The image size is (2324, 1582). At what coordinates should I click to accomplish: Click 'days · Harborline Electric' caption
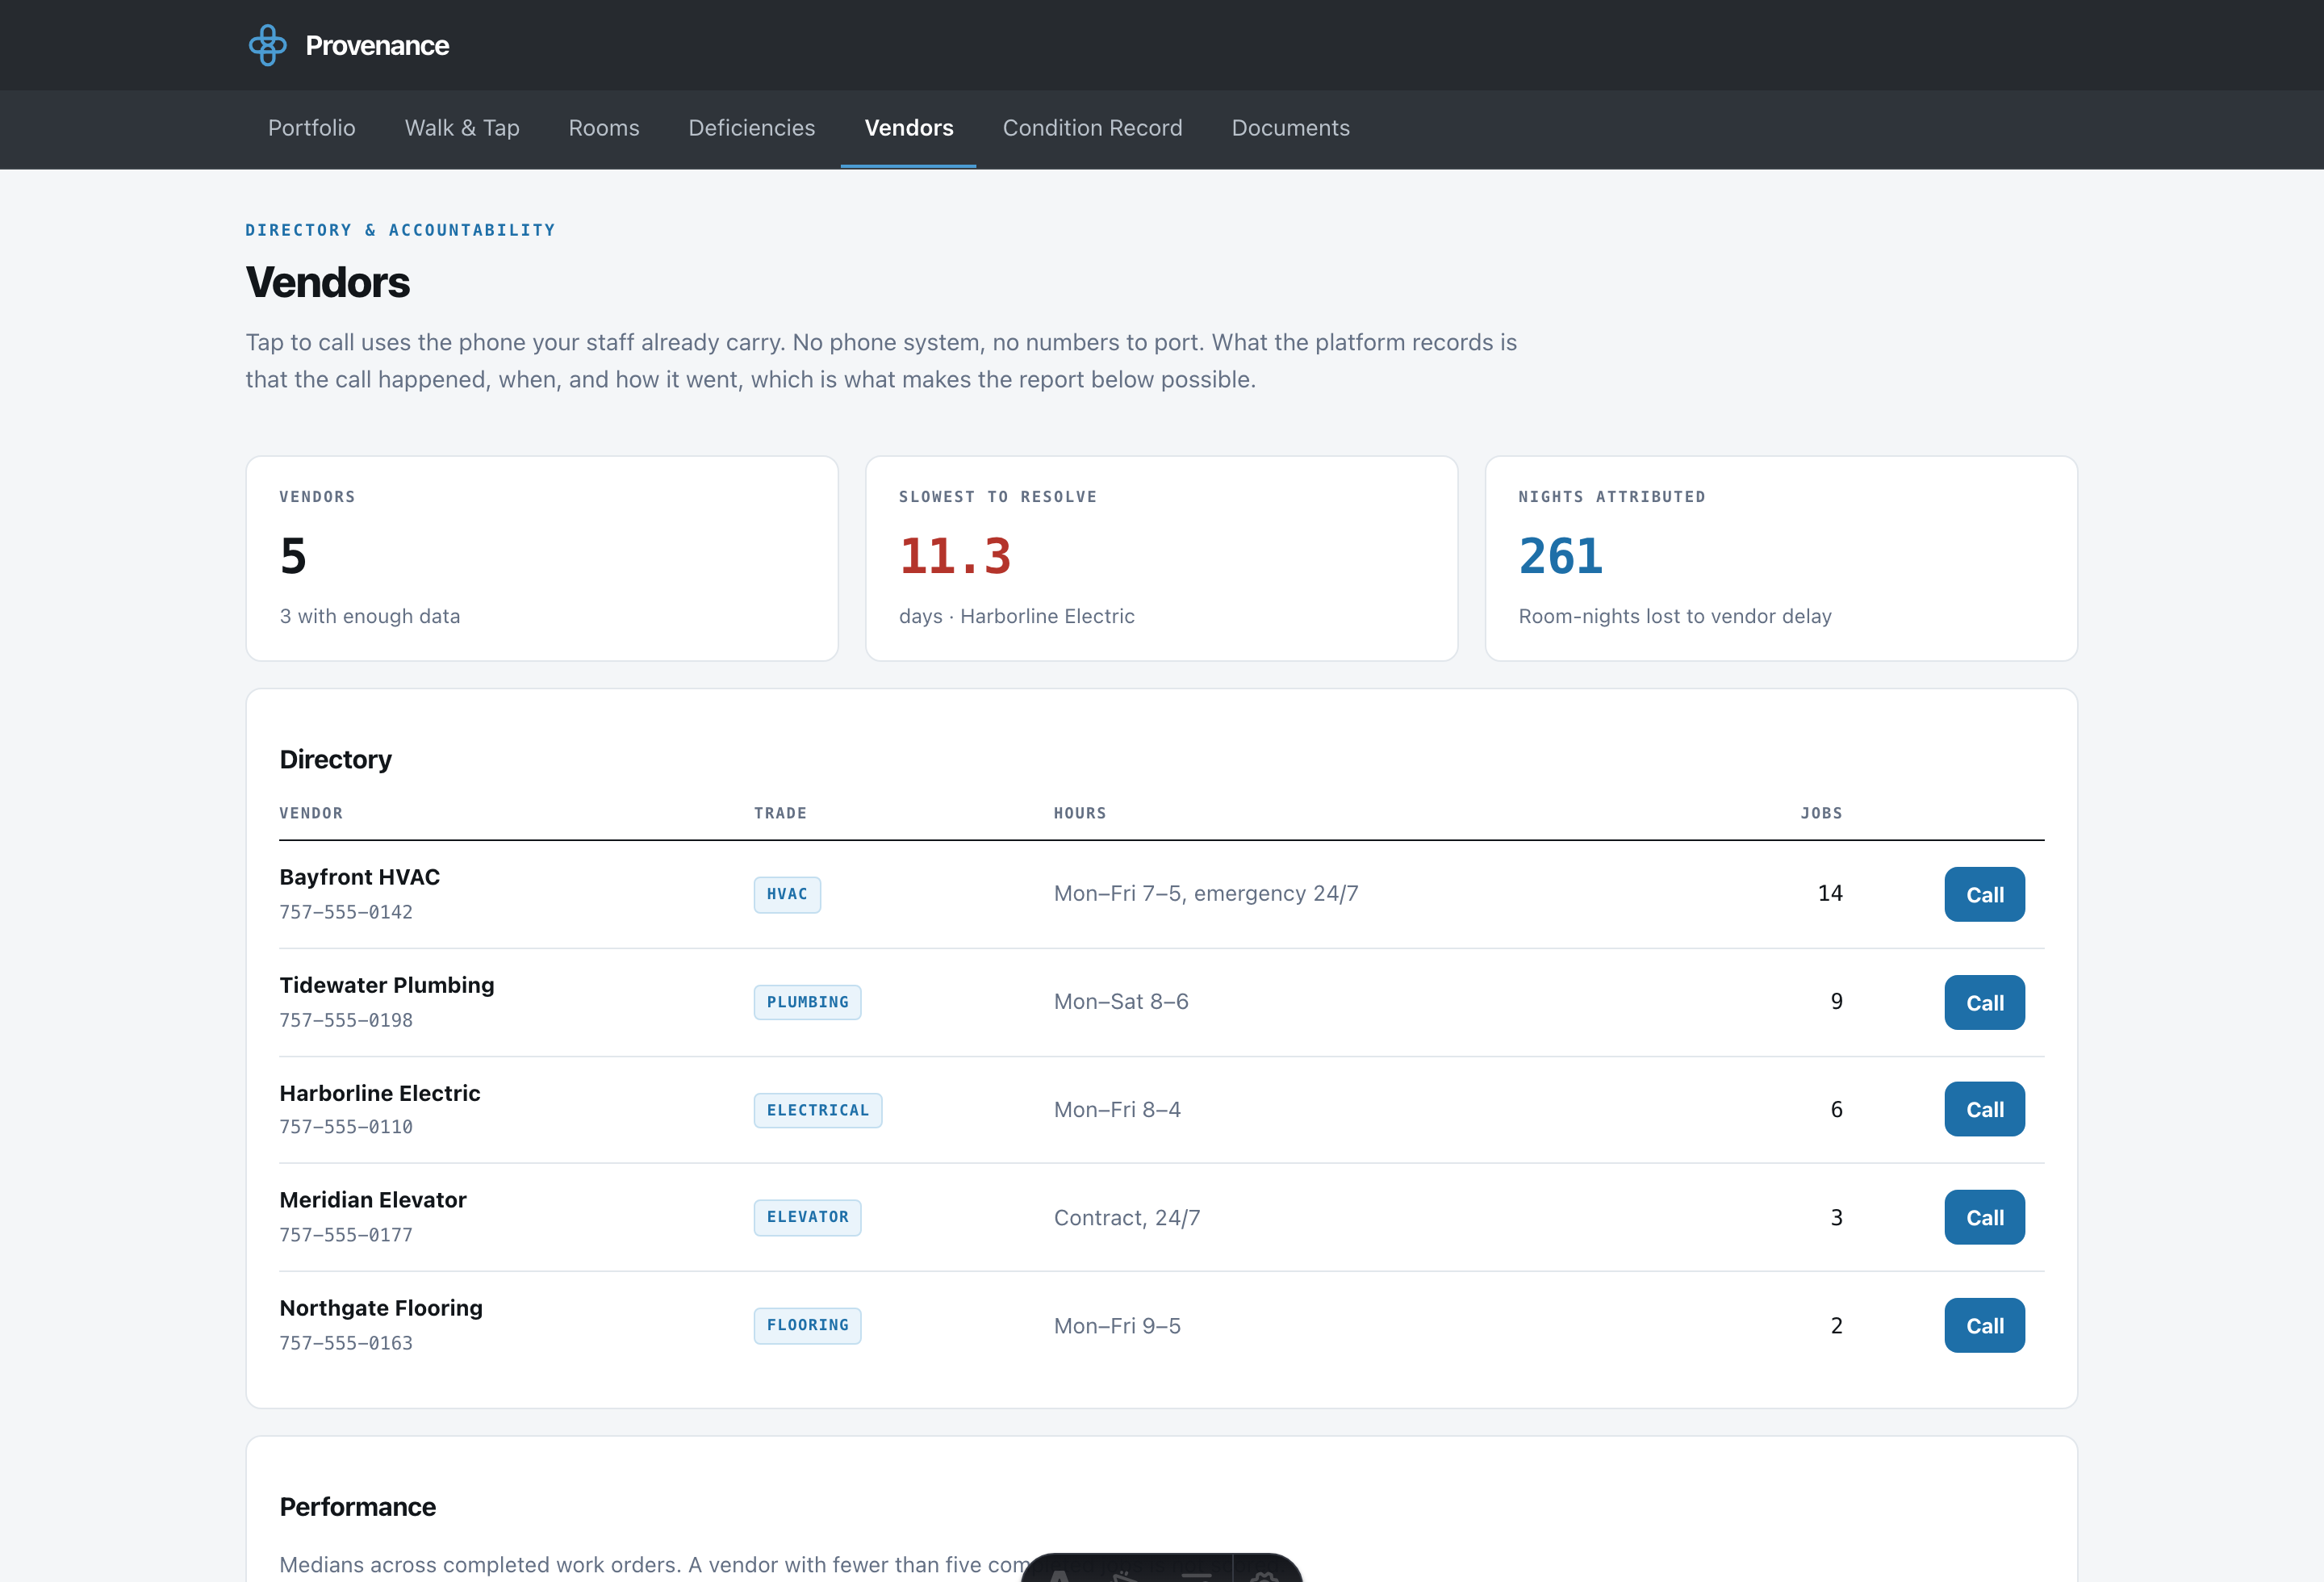(x=1016, y=616)
